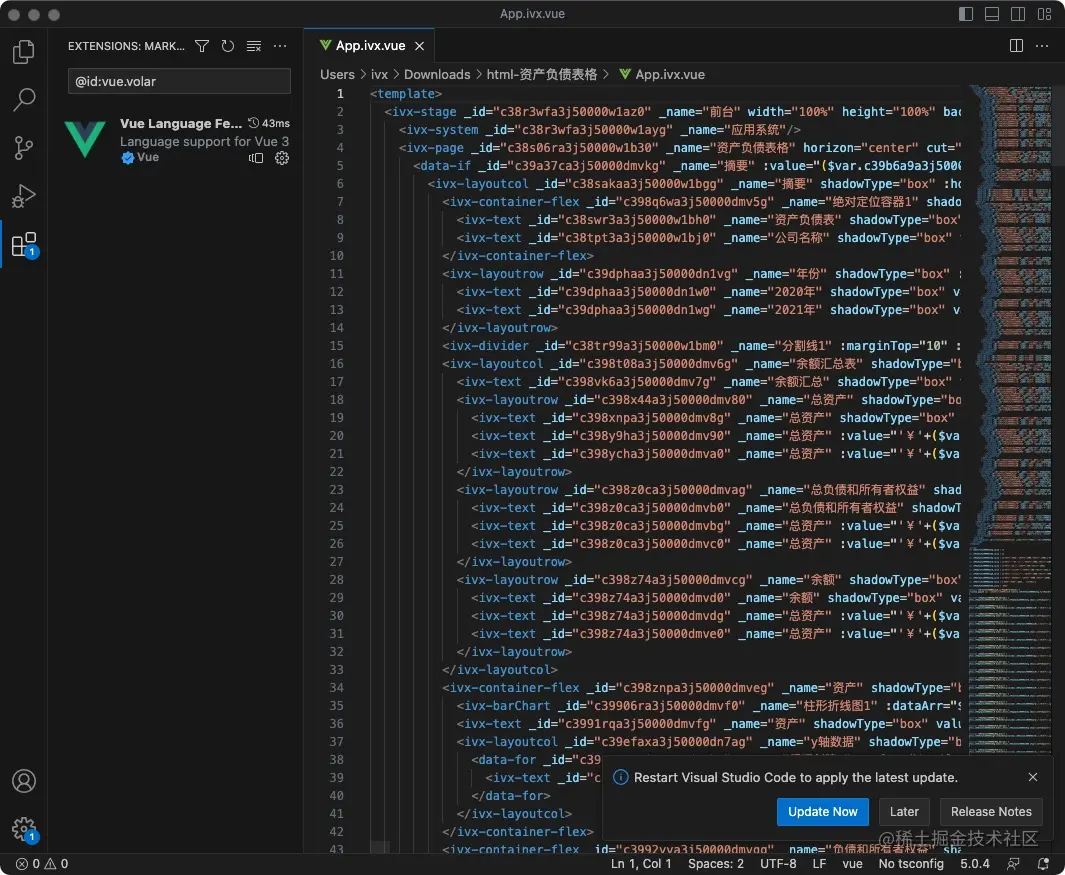Click the <template> tag on line 1

(406, 94)
